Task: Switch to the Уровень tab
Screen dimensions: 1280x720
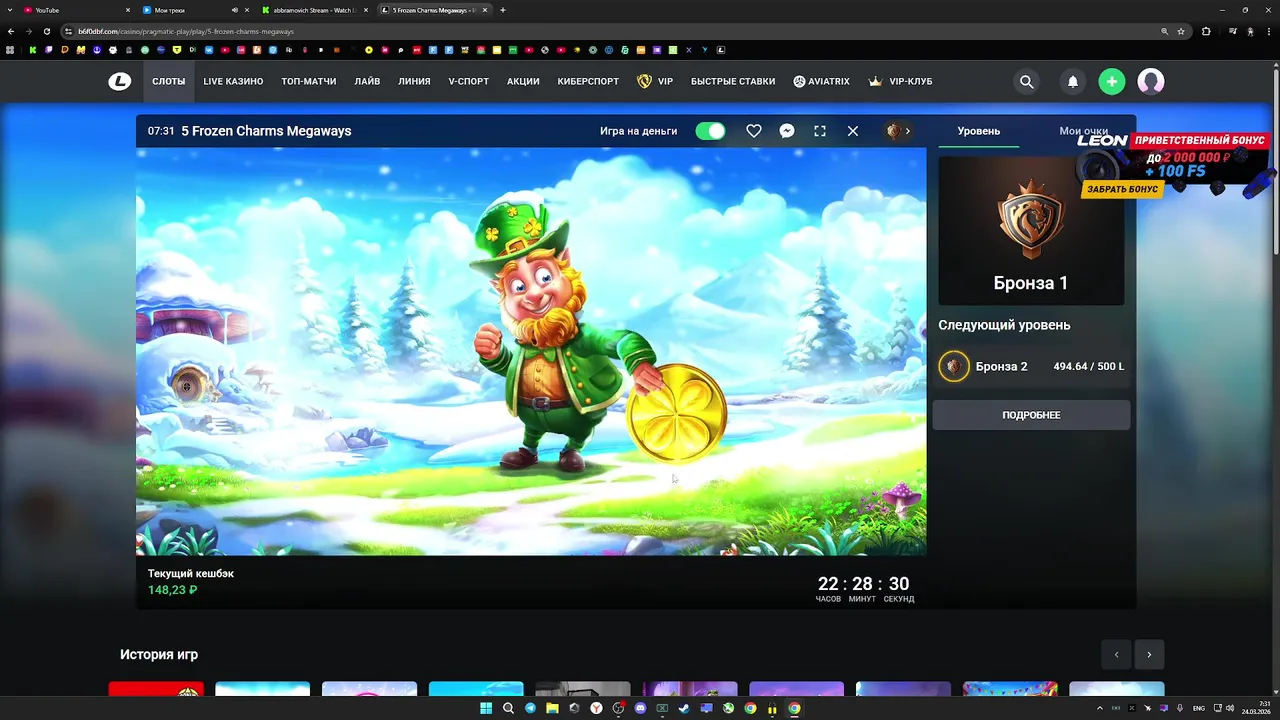Action: (x=978, y=131)
